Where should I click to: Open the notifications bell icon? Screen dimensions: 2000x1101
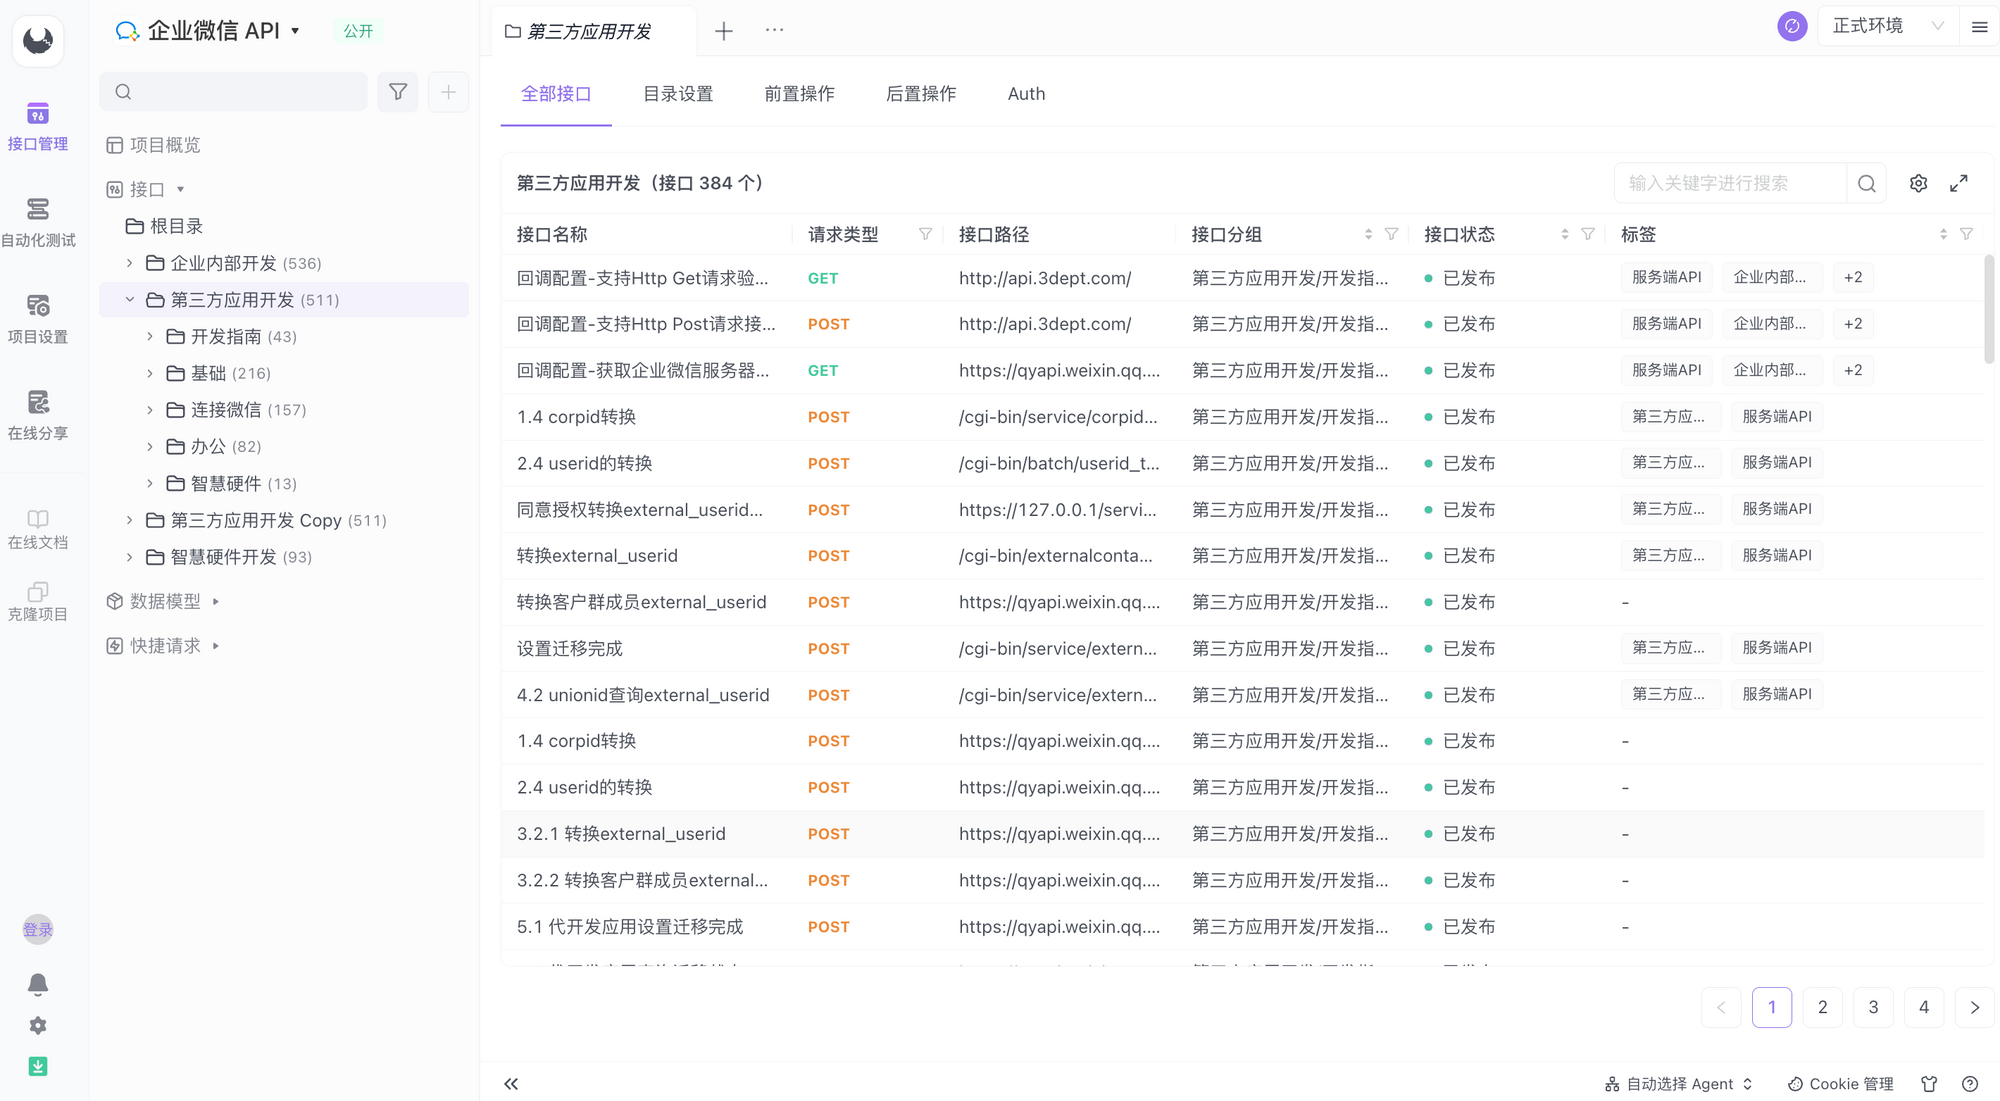37,983
